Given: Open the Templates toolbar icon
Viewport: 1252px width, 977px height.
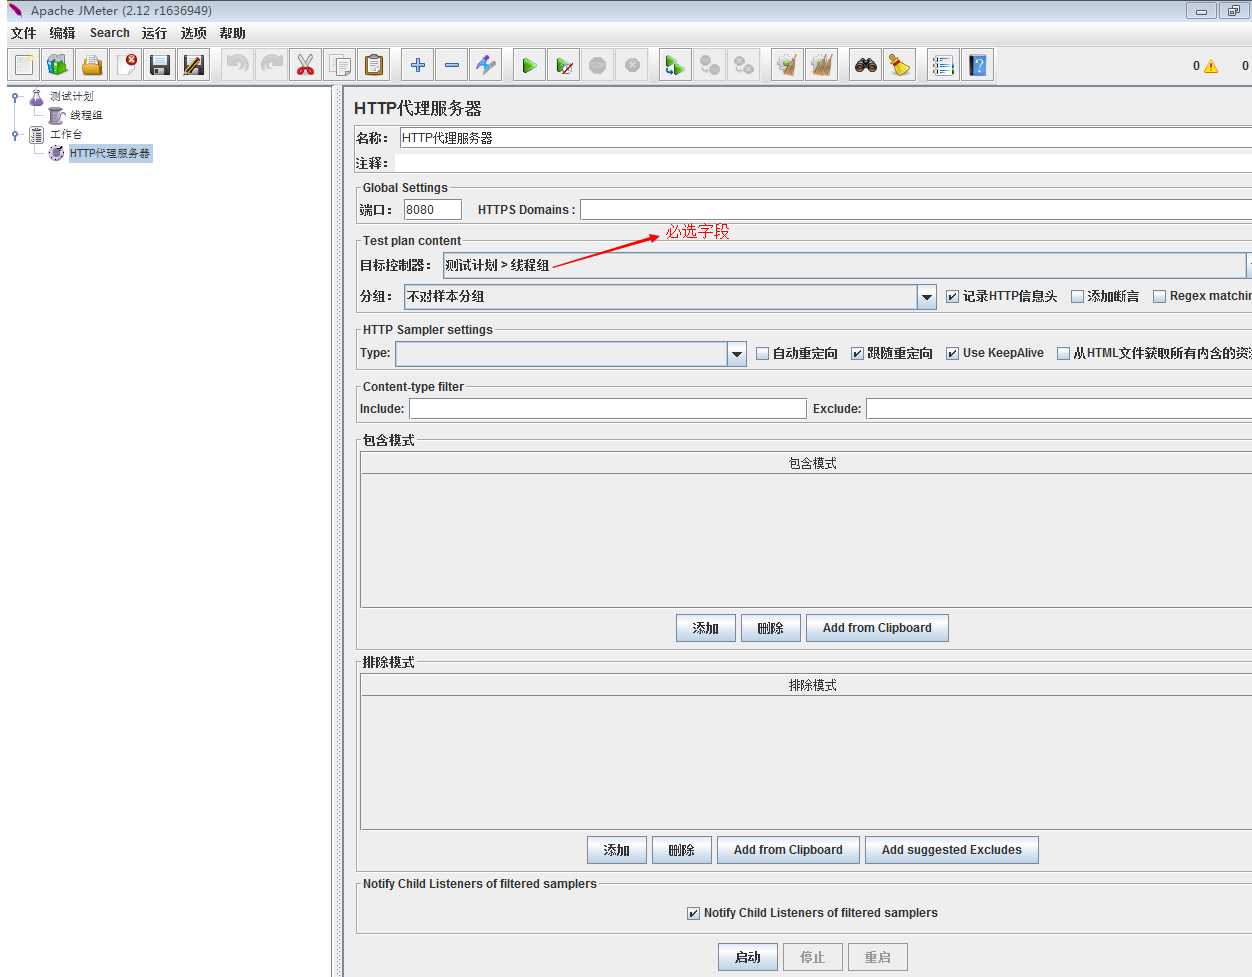Looking at the screenshot, I should coord(58,65).
